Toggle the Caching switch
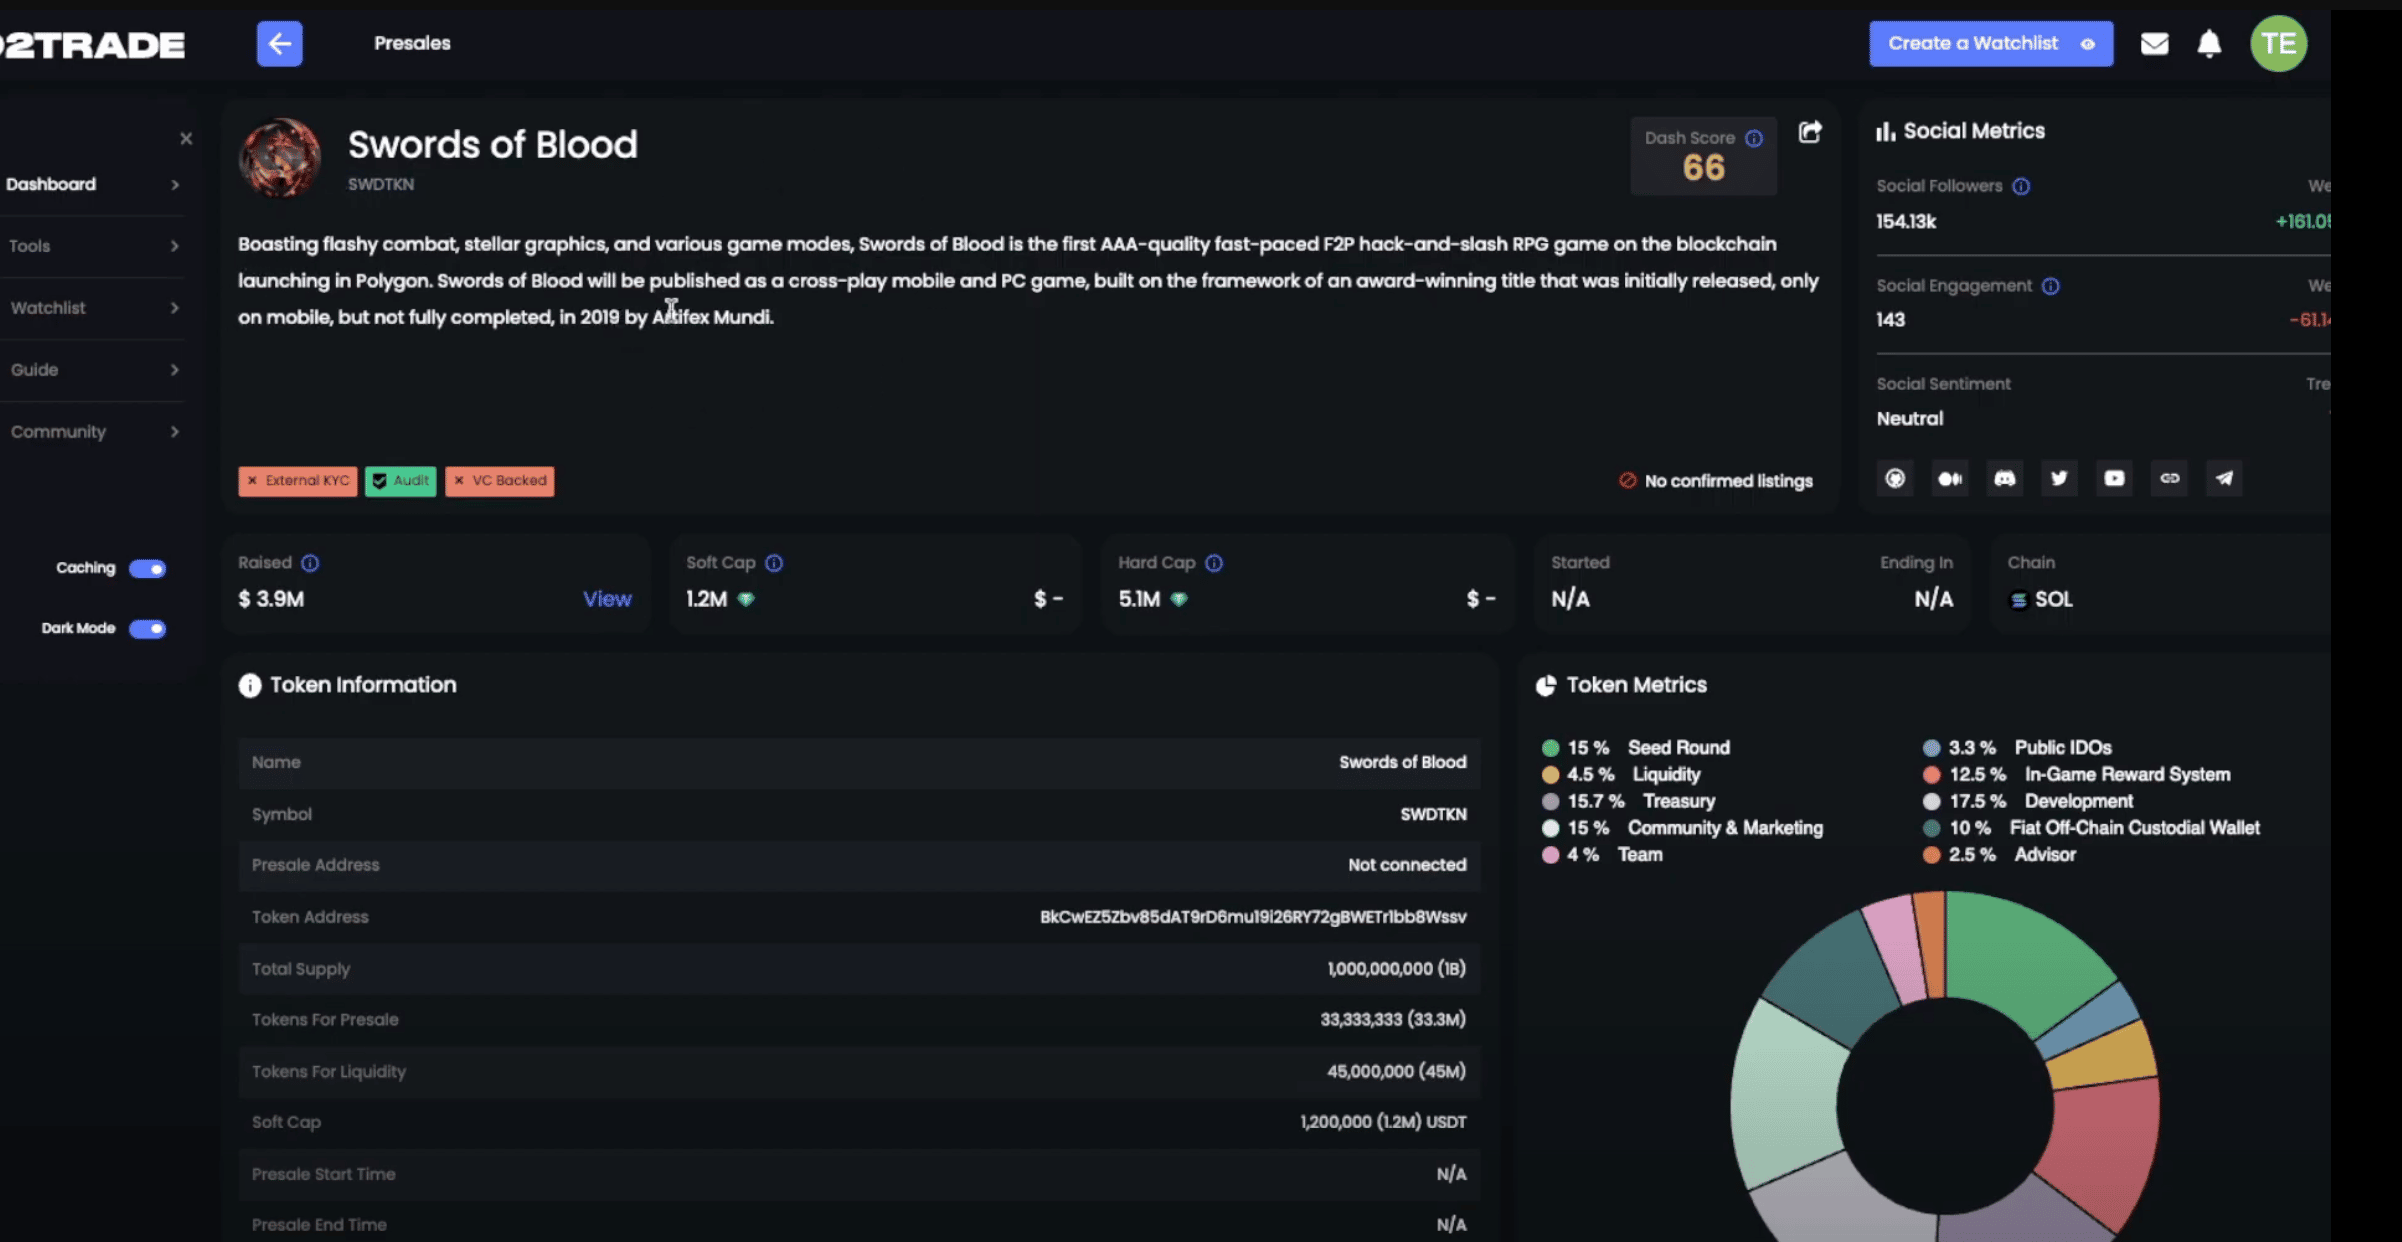The height and width of the screenshot is (1242, 2402). coord(148,569)
